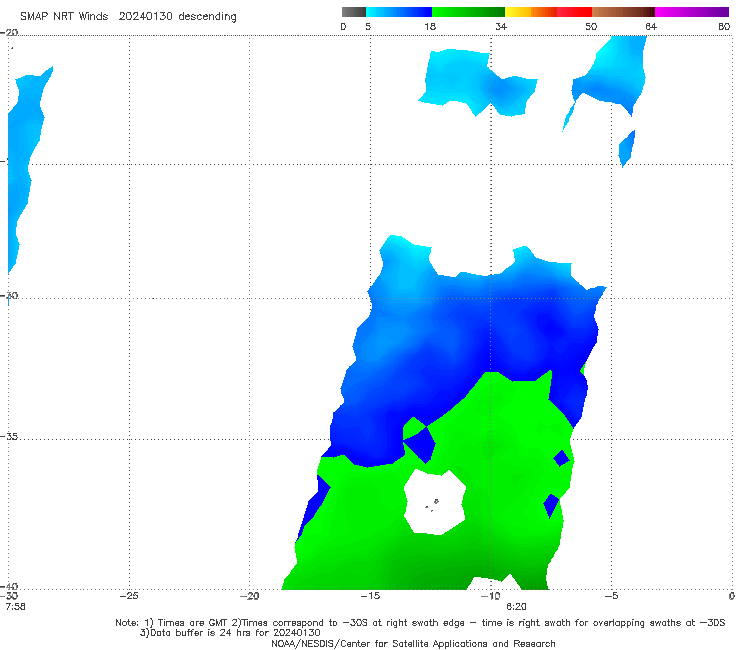Click the white data gap in green wind field
The width and height of the screenshot is (740, 650).
pyautogui.click(x=435, y=502)
